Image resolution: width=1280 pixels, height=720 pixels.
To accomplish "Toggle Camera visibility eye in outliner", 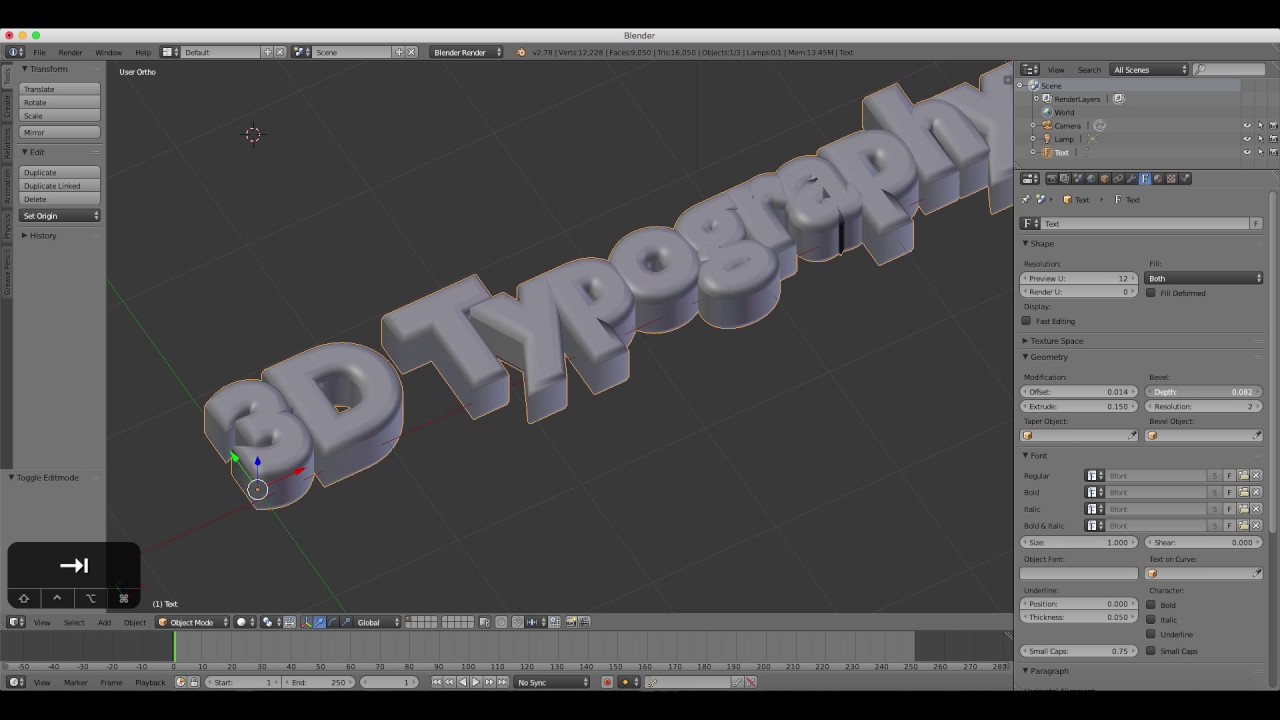I will click(1247, 126).
